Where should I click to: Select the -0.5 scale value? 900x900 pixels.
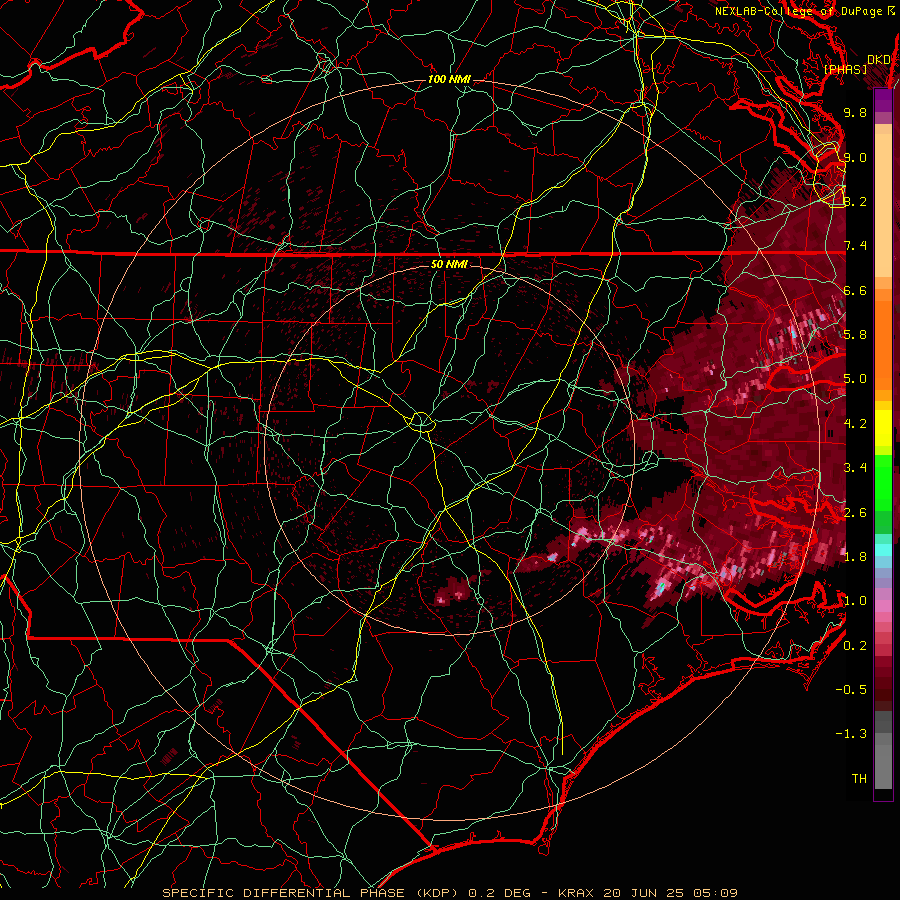(x=851, y=690)
